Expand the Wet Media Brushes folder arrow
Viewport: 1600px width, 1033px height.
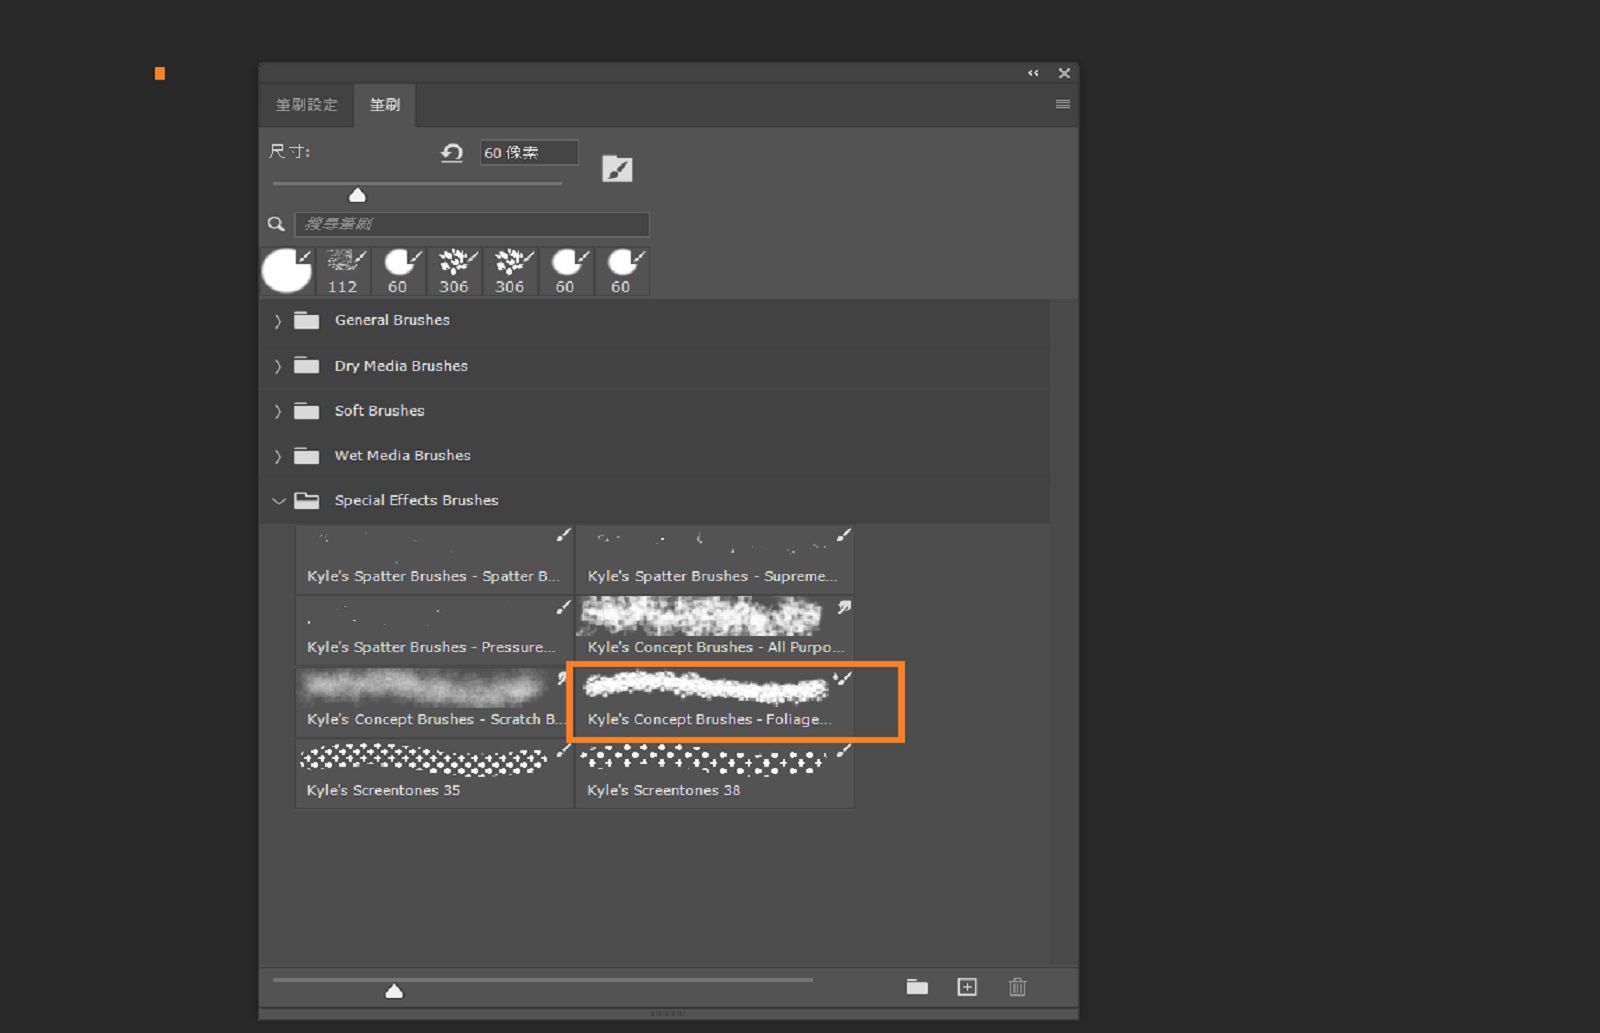coord(278,456)
